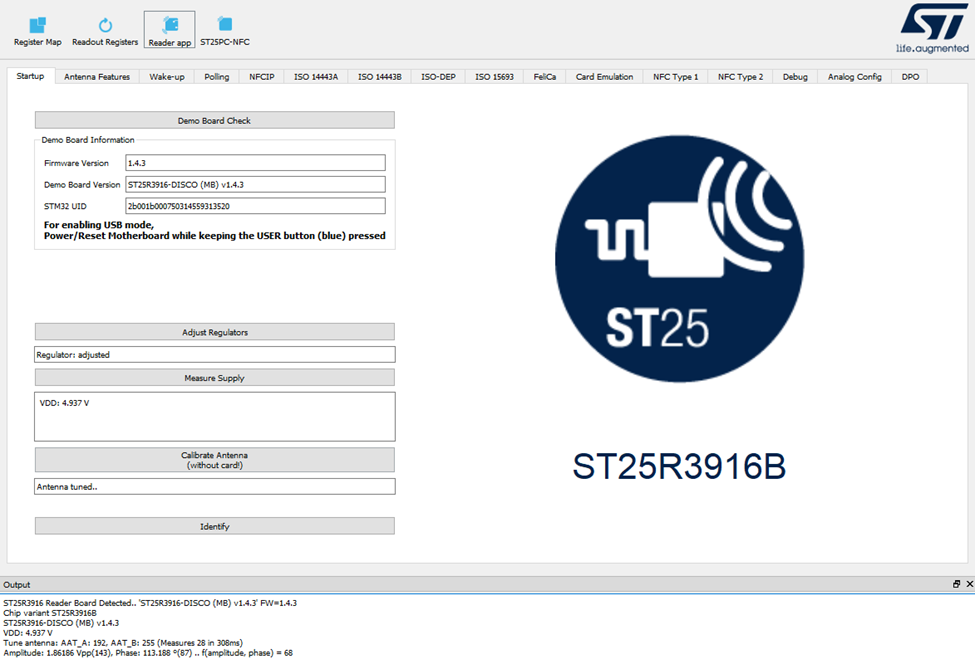Go to the NFC Type 1 tab
Viewport: 975px width, 659px height.
tap(675, 76)
